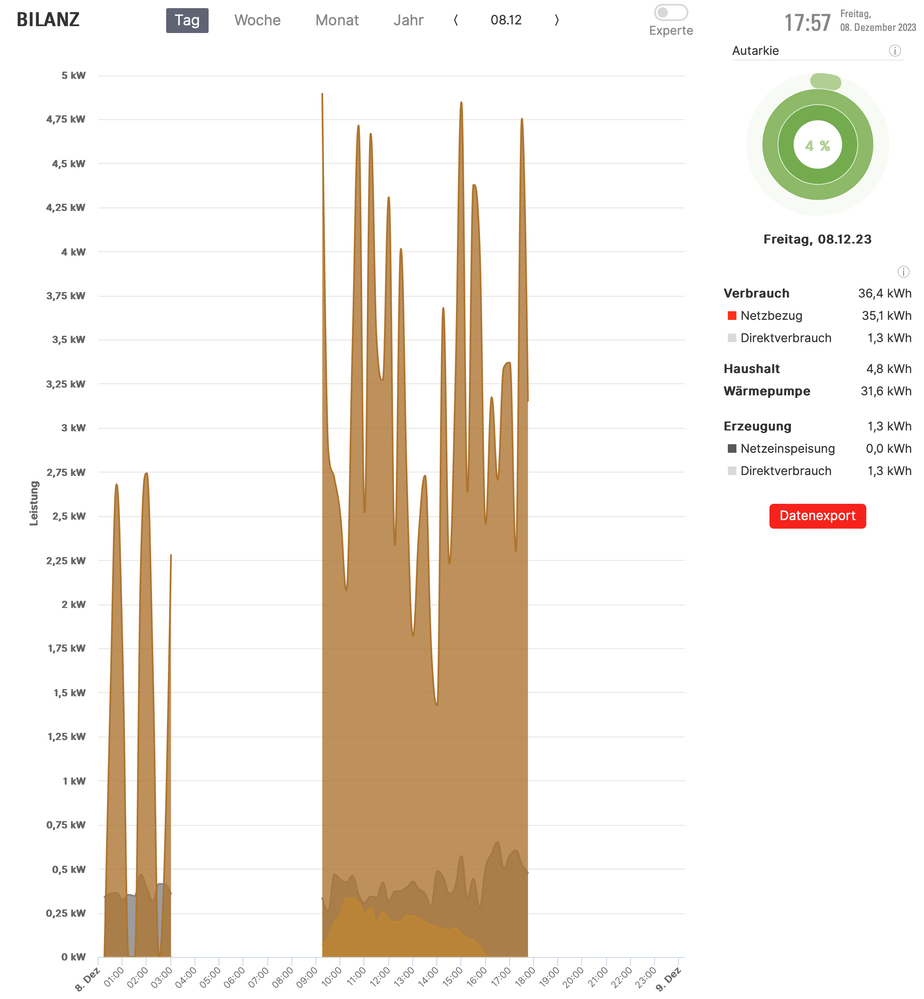Click the Haushalt 4,8 kWh value
This screenshot has height=999, width=924.
[x=888, y=369]
